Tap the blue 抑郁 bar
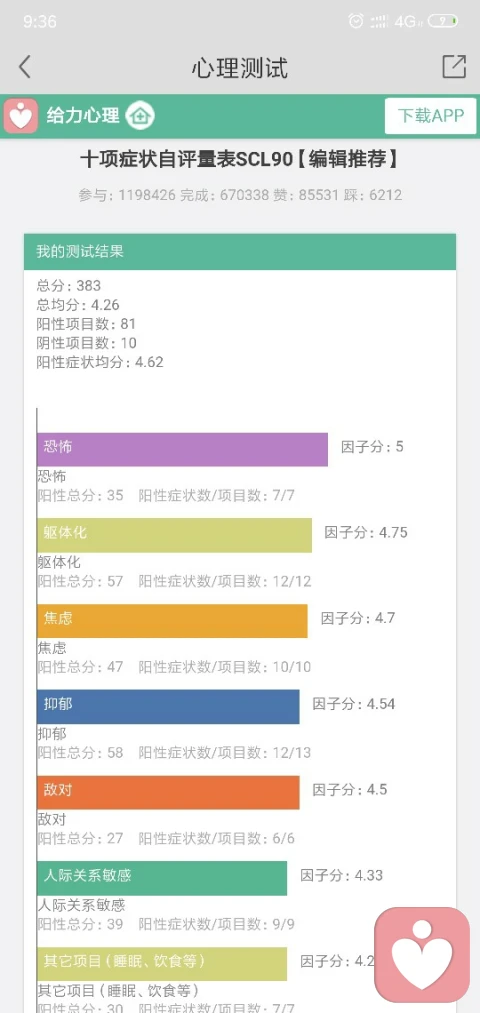 168,706
